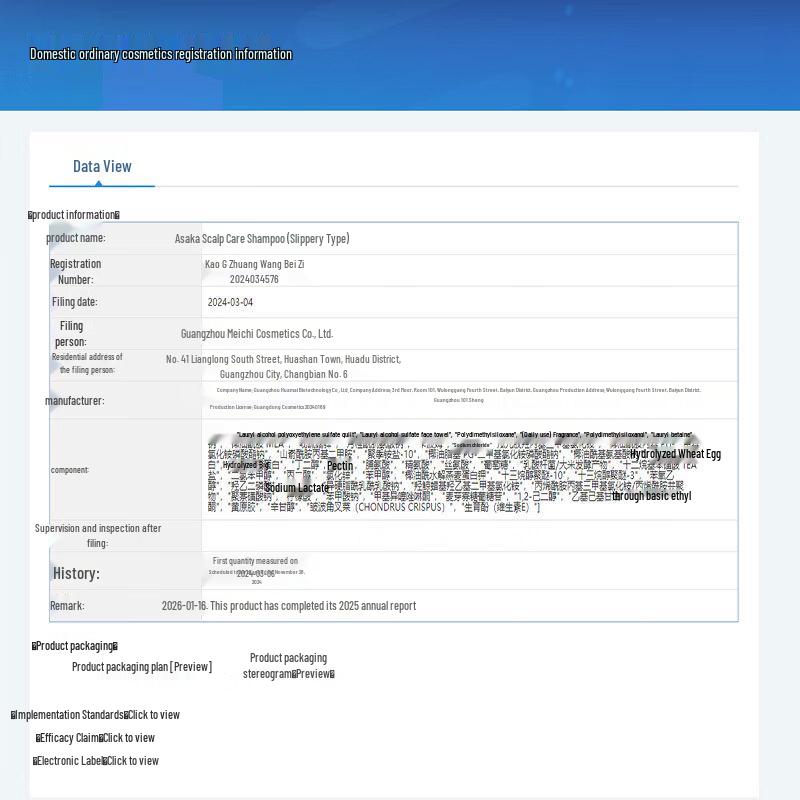The image size is (800, 800).
Task: Click the filing date value '2024-03-04'
Action: (x=230, y=302)
